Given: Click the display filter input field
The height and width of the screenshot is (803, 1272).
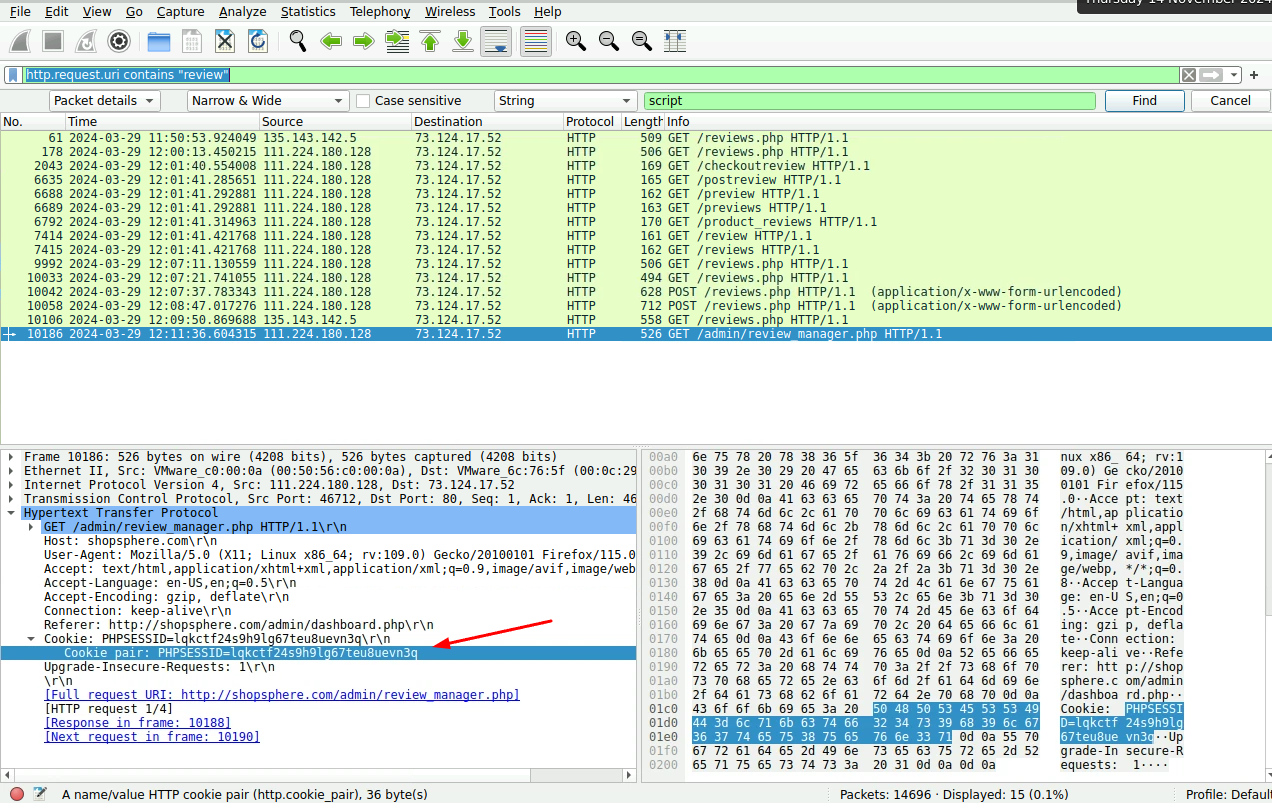Looking at the screenshot, I should (x=600, y=75).
